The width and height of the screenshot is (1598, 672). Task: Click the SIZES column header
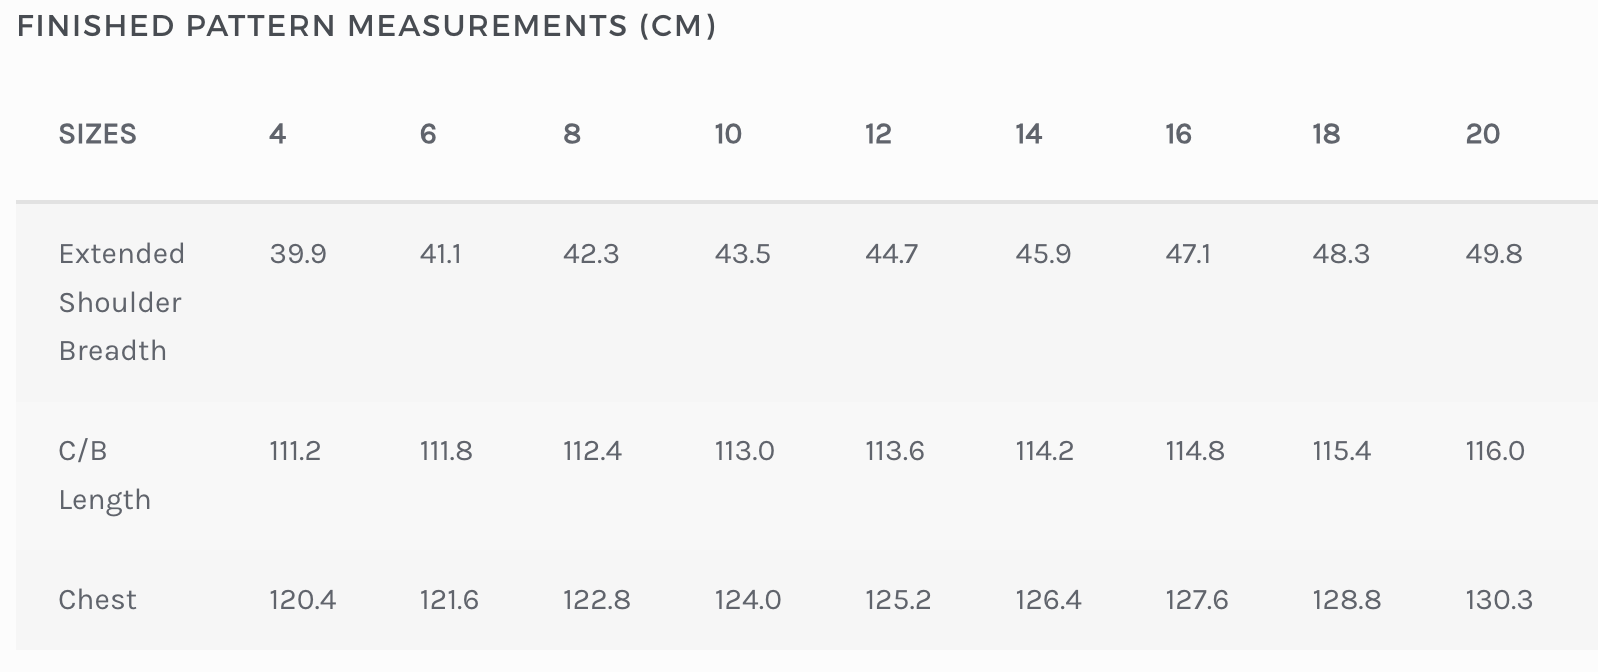[x=97, y=134]
